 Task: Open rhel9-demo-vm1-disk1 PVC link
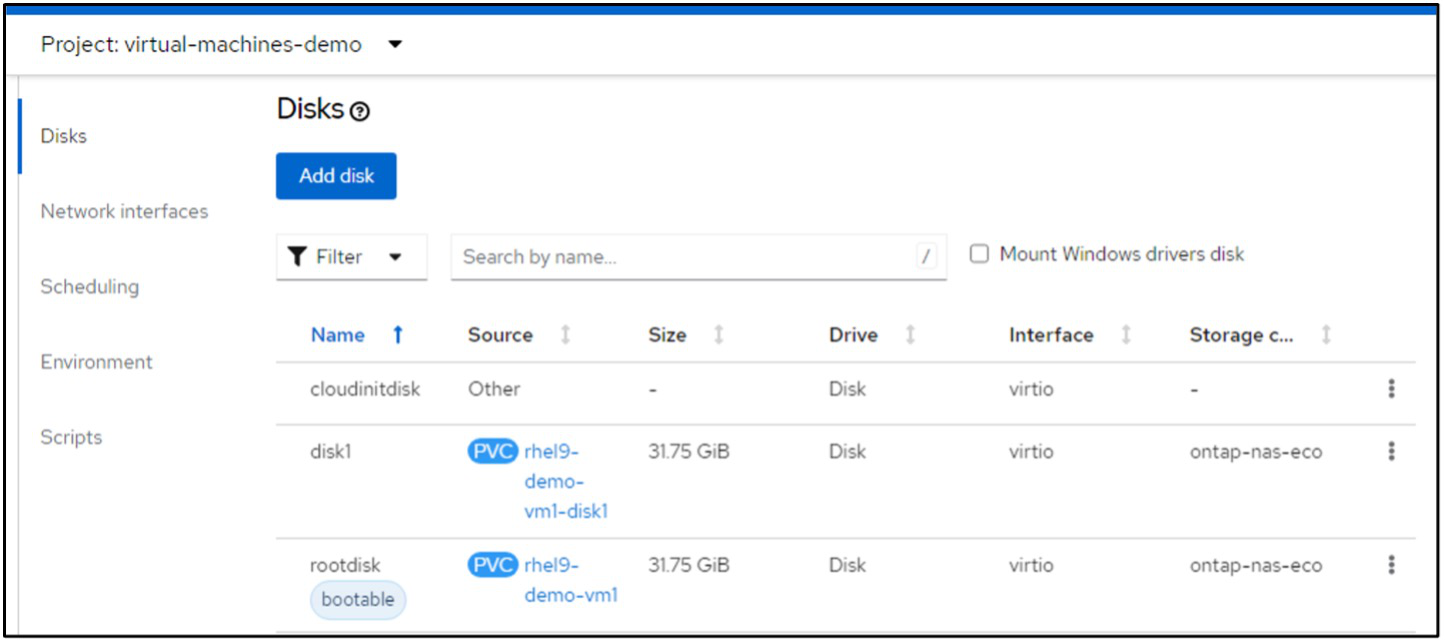[x=566, y=481]
